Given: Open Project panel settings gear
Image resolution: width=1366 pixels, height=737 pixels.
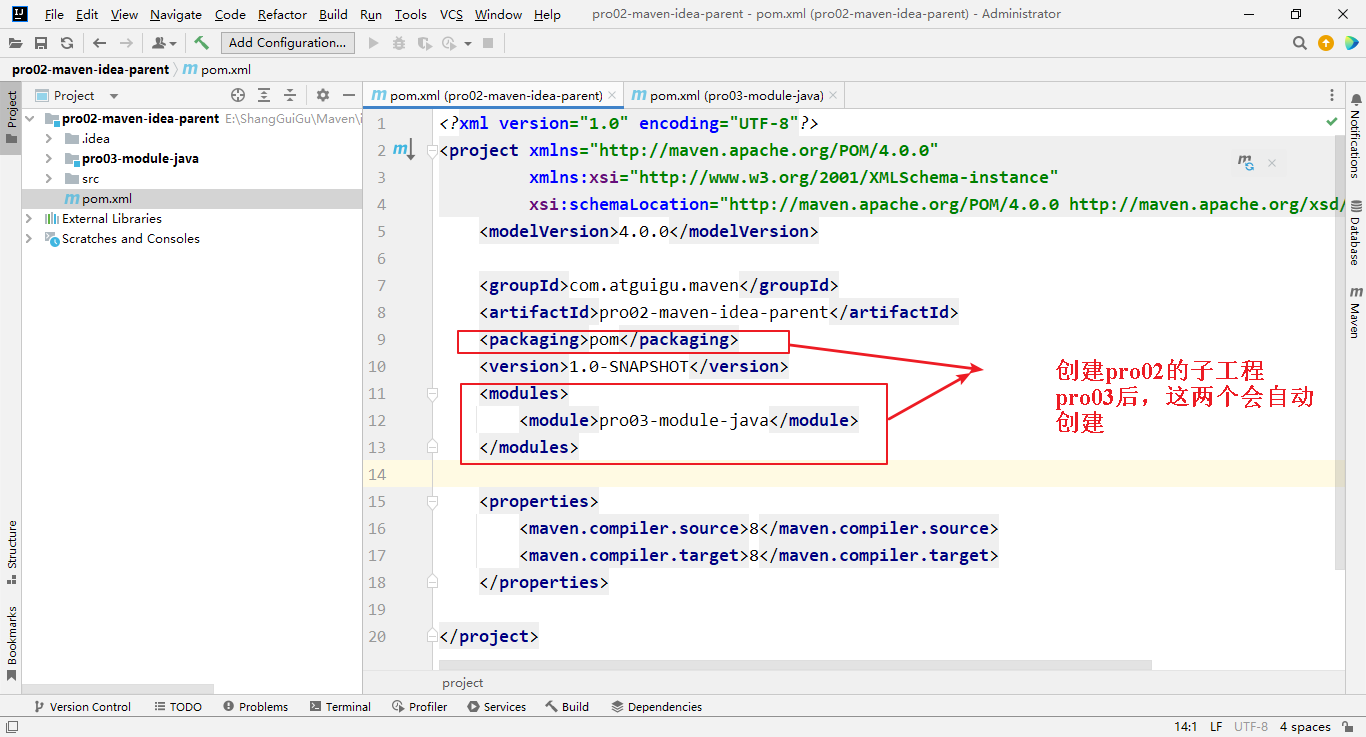Looking at the screenshot, I should click(322, 95).
